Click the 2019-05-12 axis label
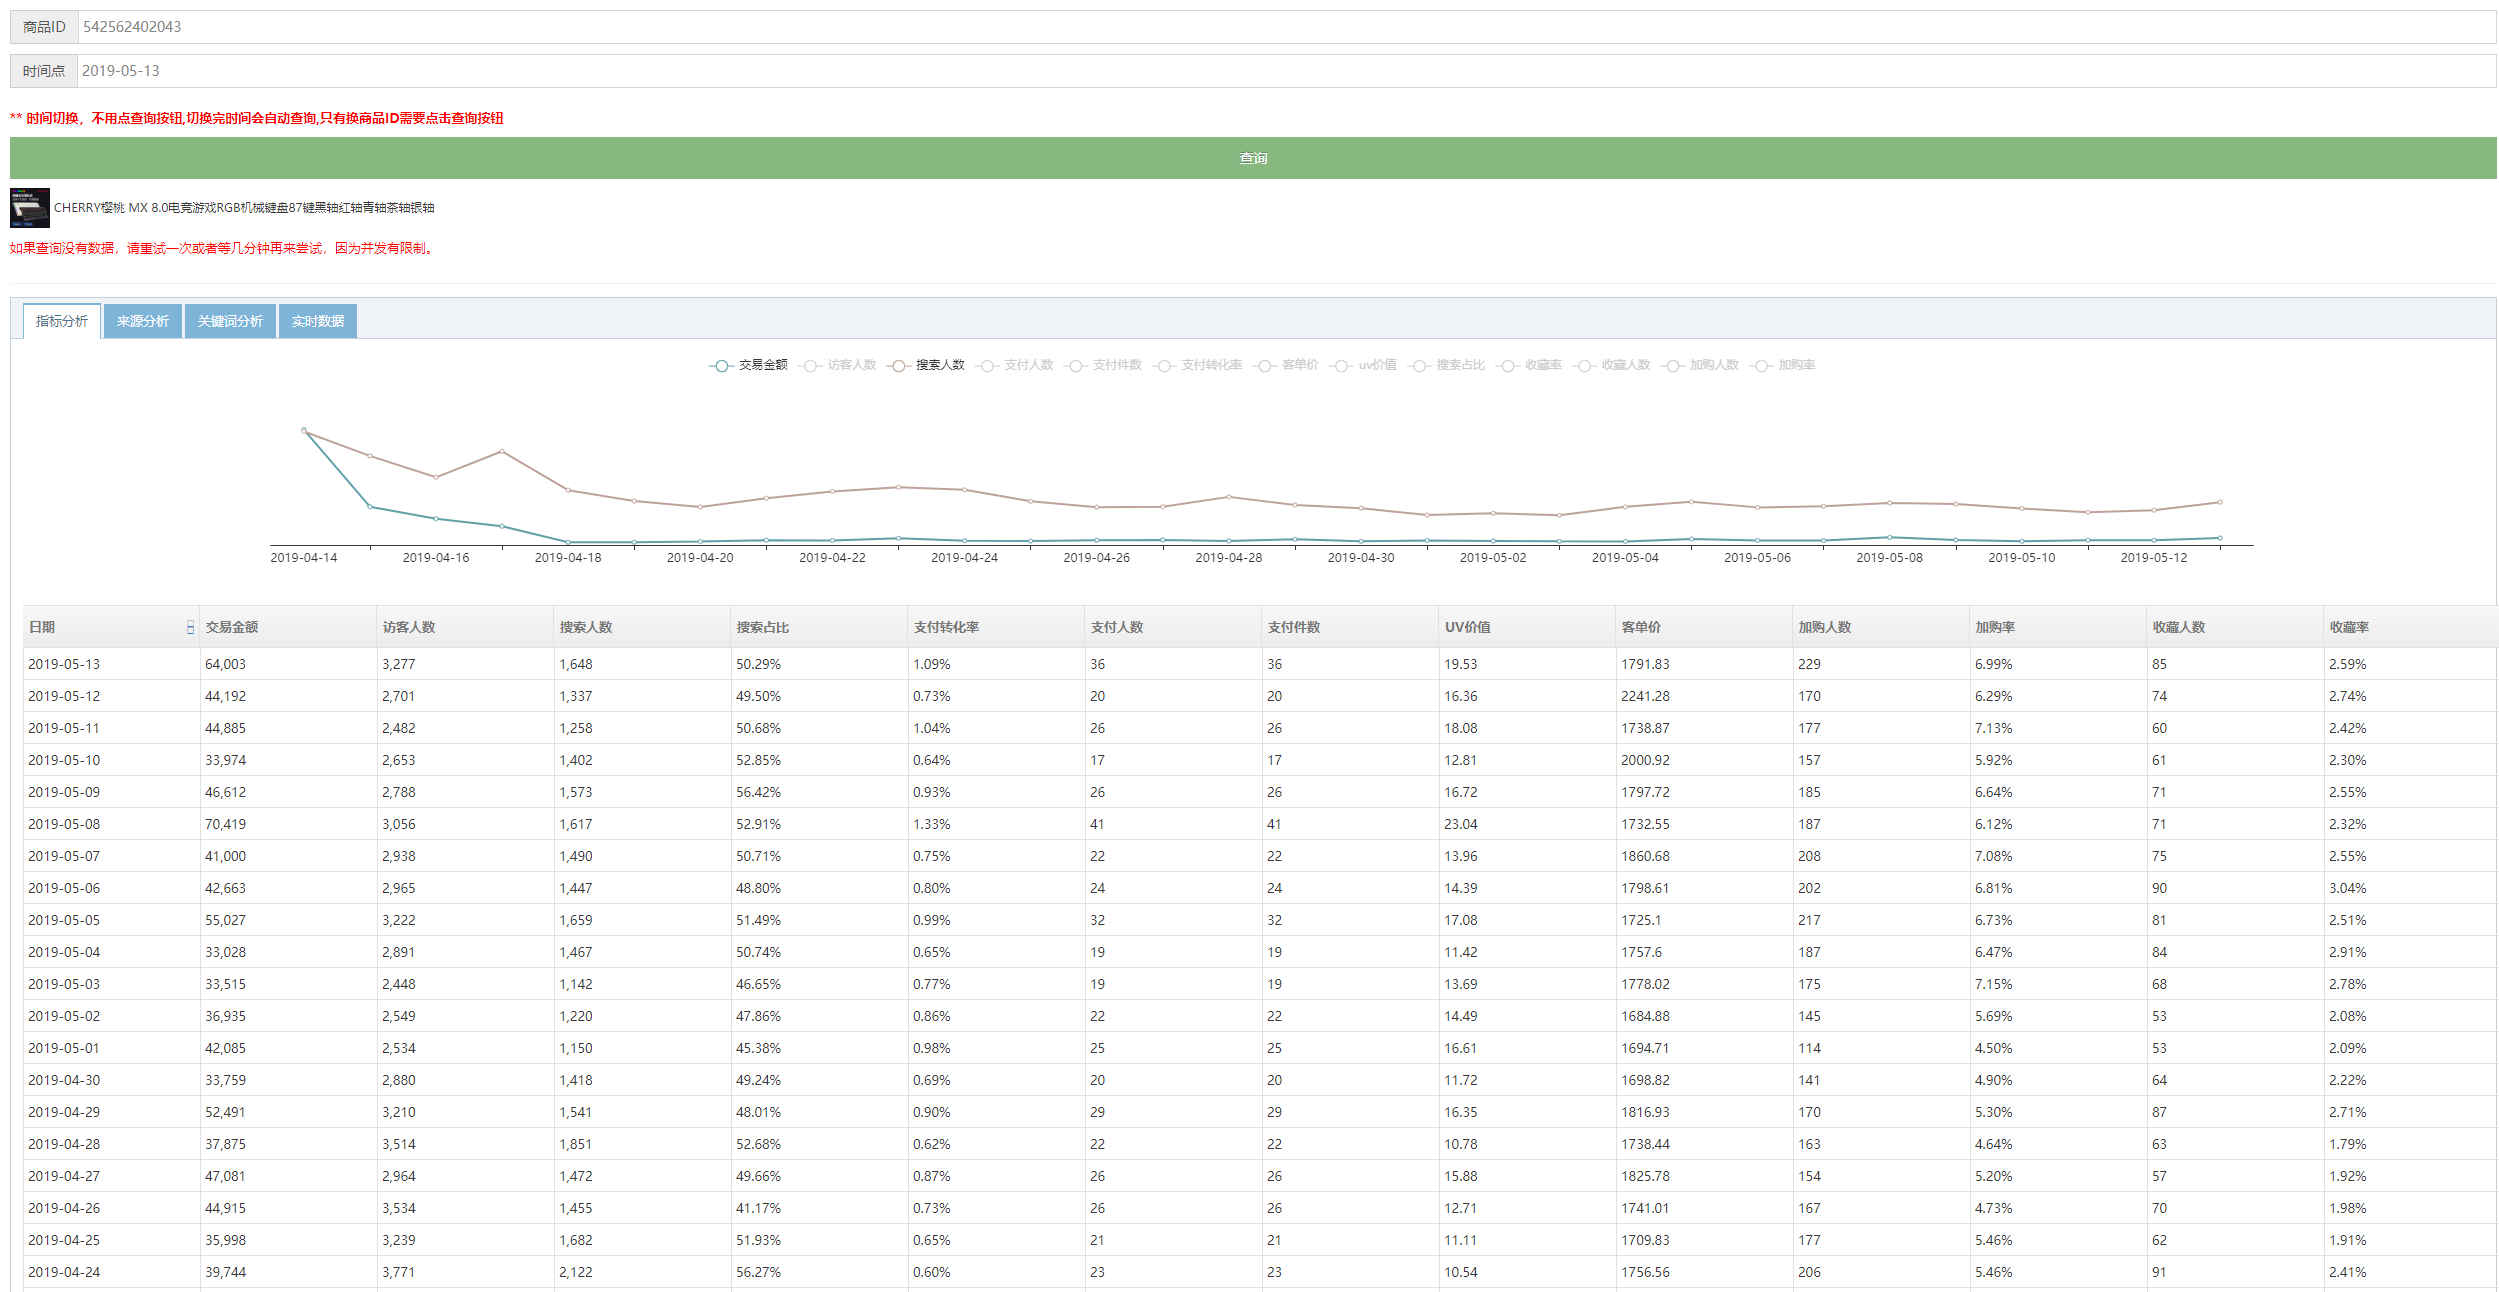The width and height of the screenshot is (2499, 1292). point(2153,558)
